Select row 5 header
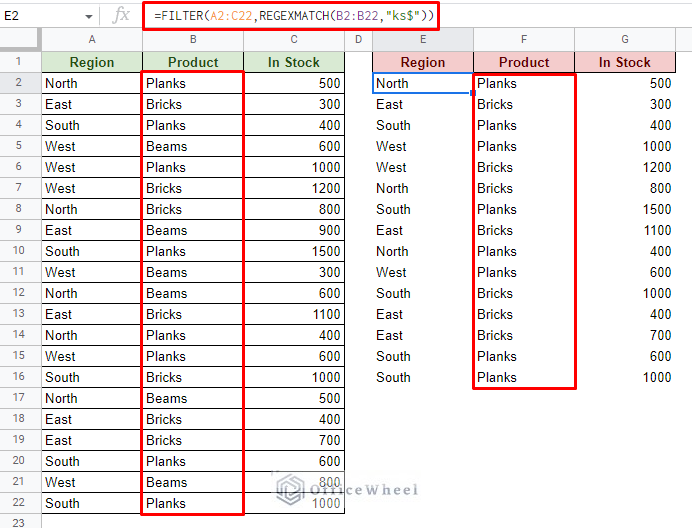692x528 pixels. click(x=19, y=146)
